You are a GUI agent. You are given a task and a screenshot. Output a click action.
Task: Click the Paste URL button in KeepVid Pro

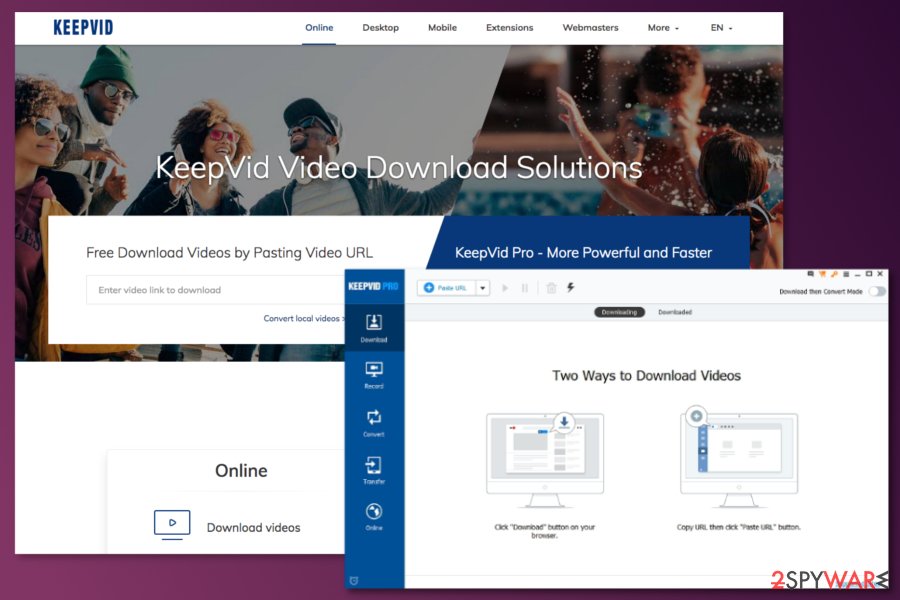click(x=447, y=288)
